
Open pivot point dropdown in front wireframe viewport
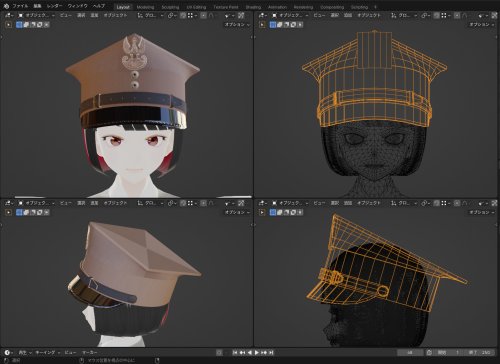point(426,15)
